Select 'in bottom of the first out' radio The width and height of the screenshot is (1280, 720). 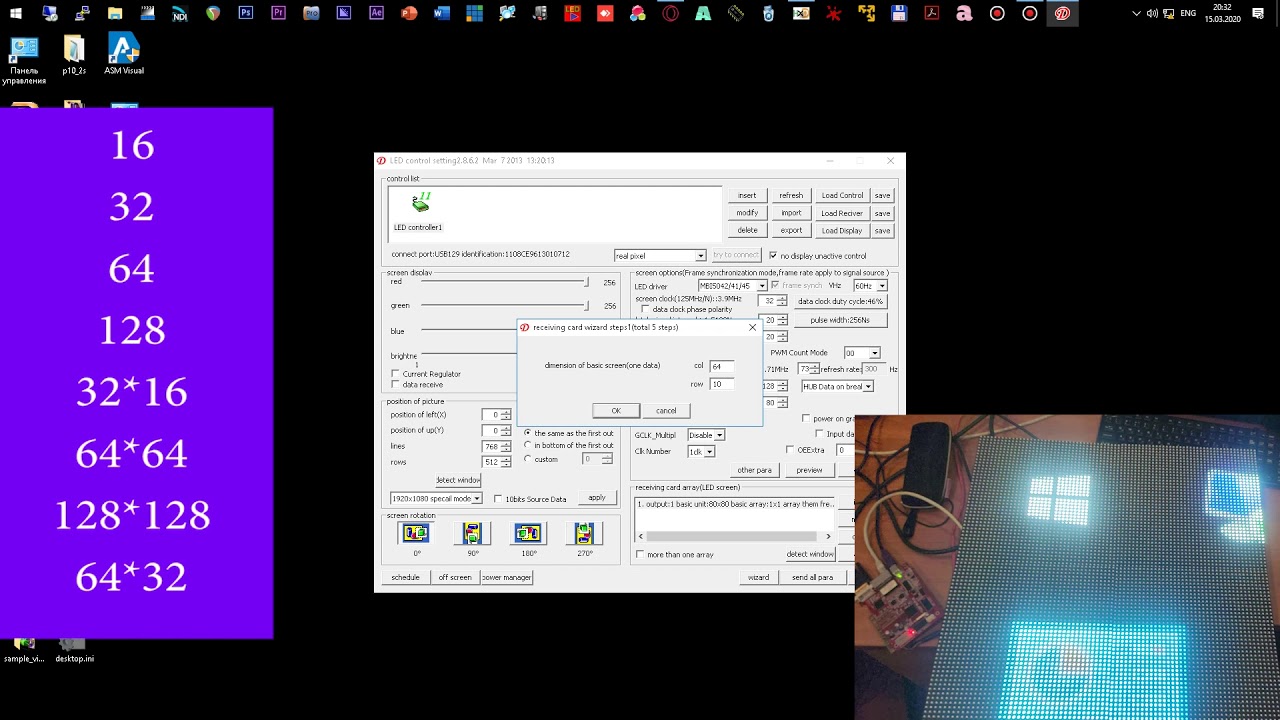click(x=528, y=446)
